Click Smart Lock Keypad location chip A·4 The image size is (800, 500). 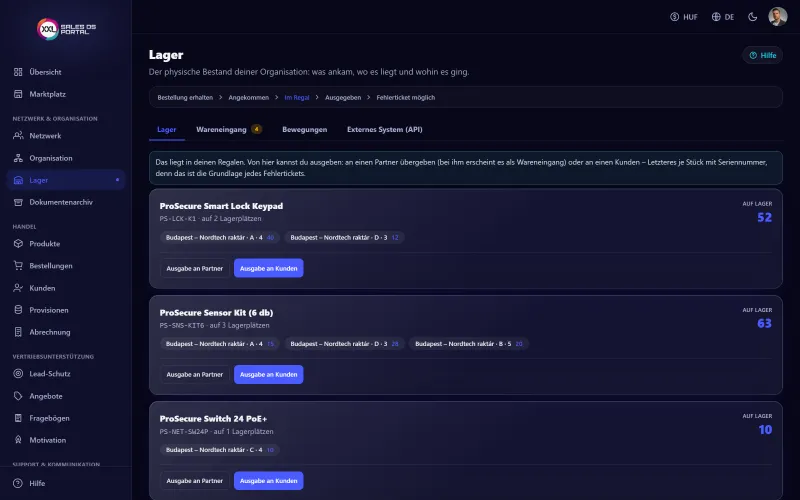(220, 237)
